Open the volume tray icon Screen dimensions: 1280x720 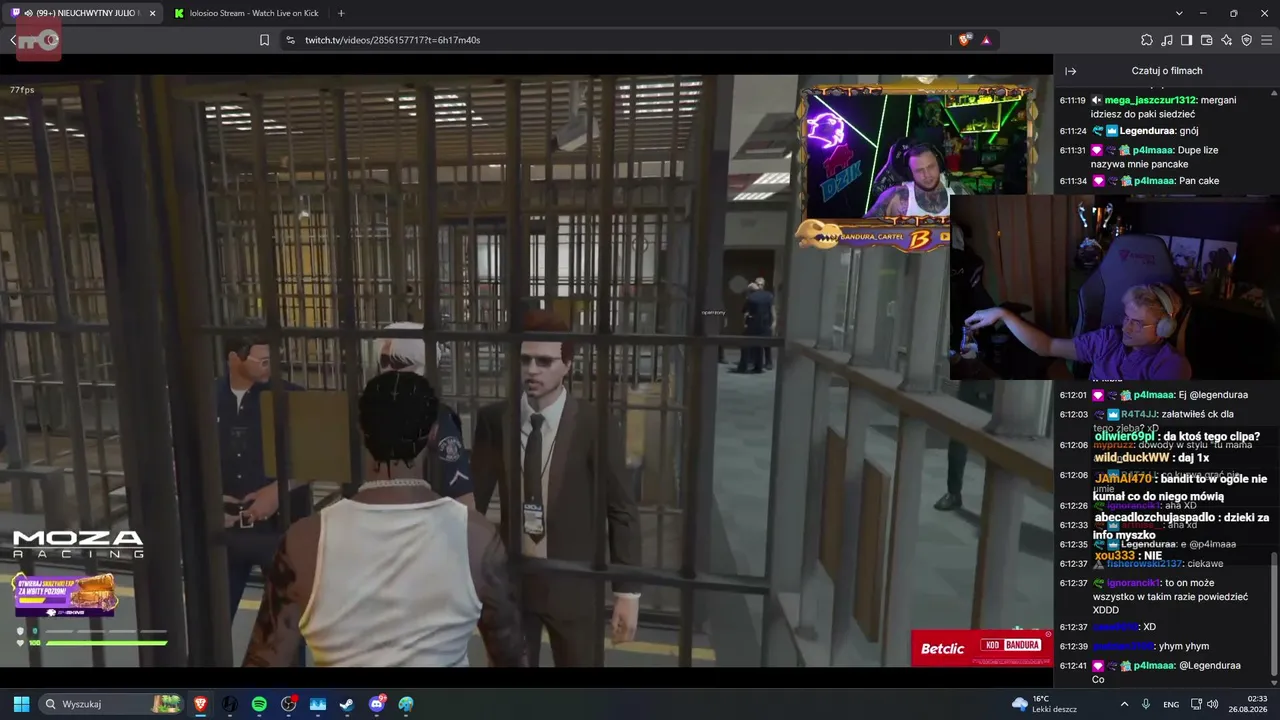point(1213,704)
